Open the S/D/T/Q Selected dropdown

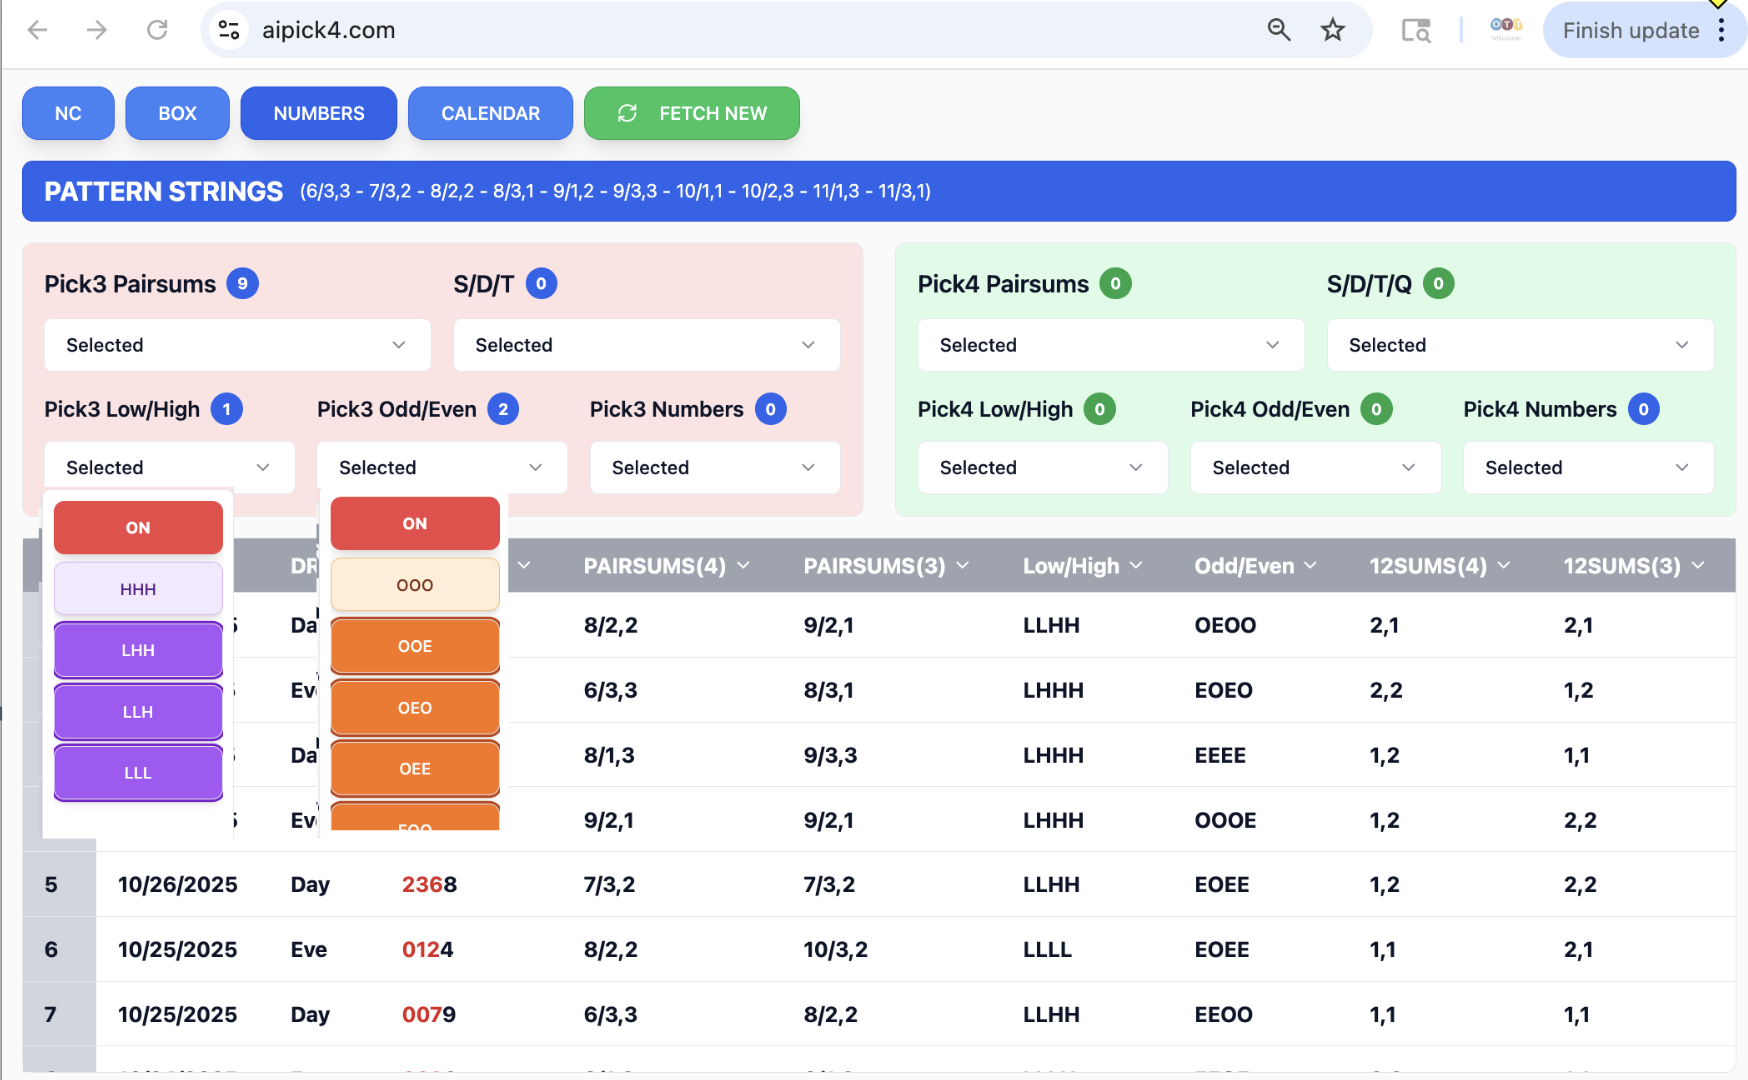tap(1519, 345)
